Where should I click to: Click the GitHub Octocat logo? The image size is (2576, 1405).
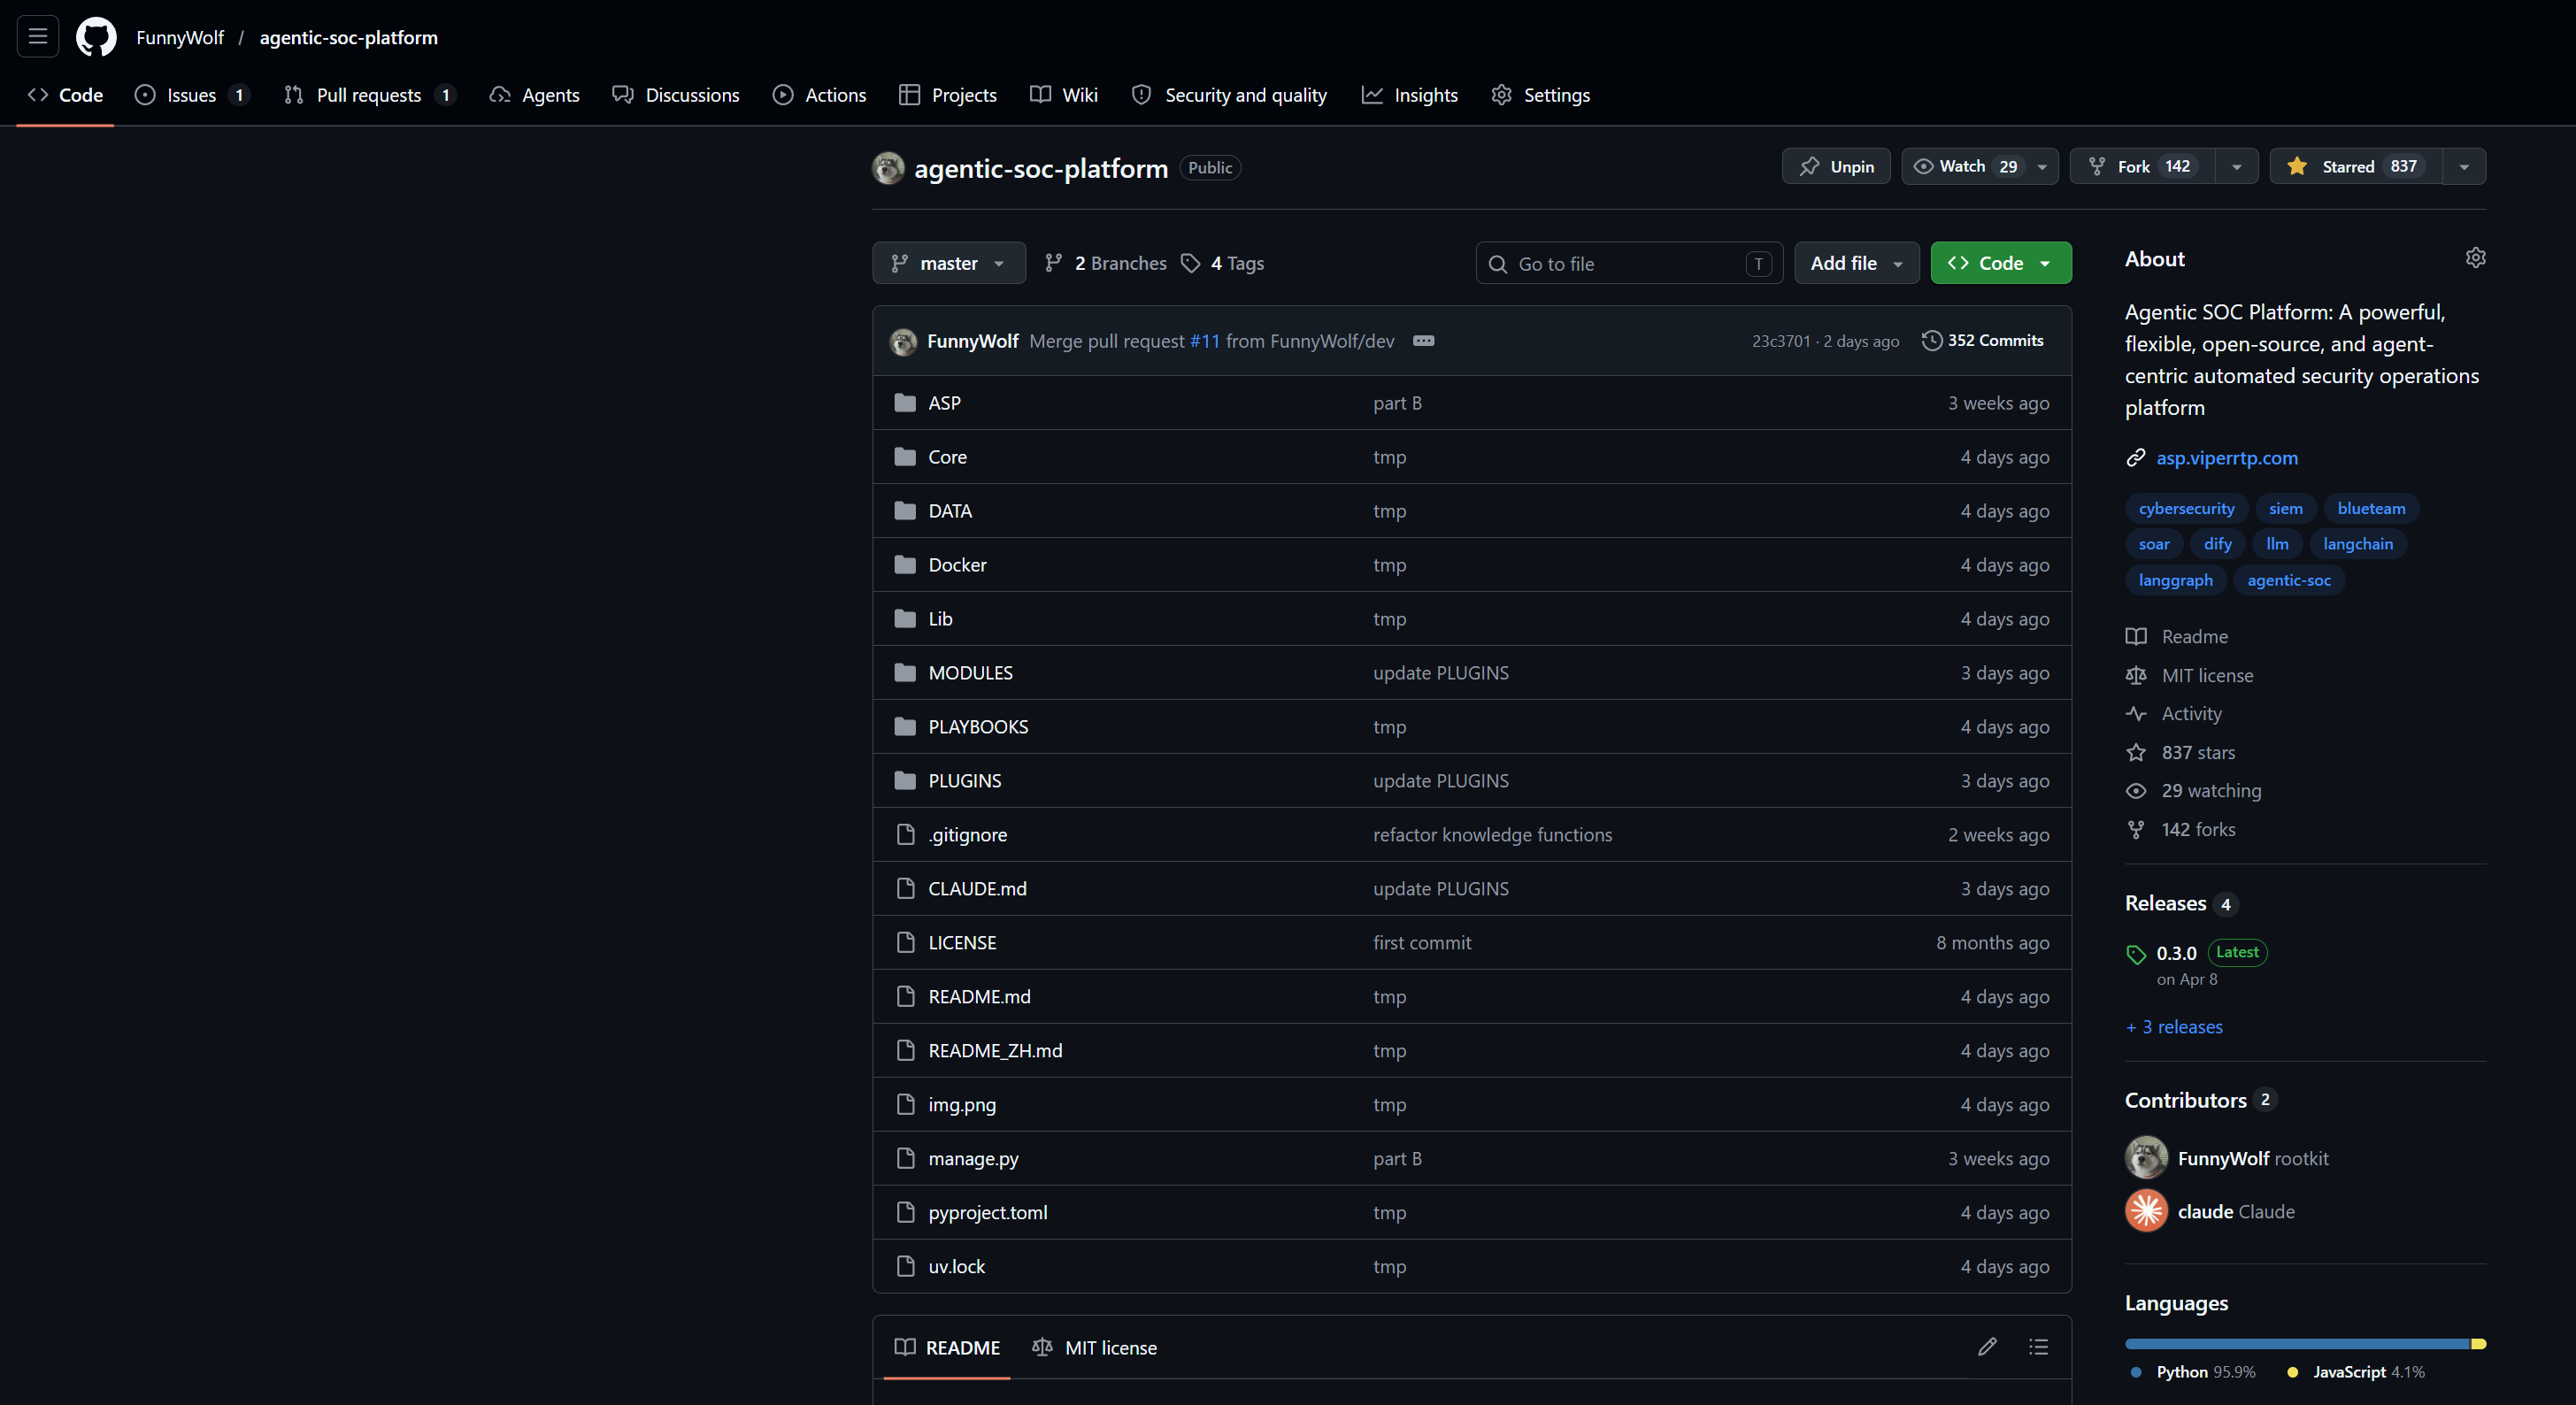pyautogui.click(x=96, y=37)
